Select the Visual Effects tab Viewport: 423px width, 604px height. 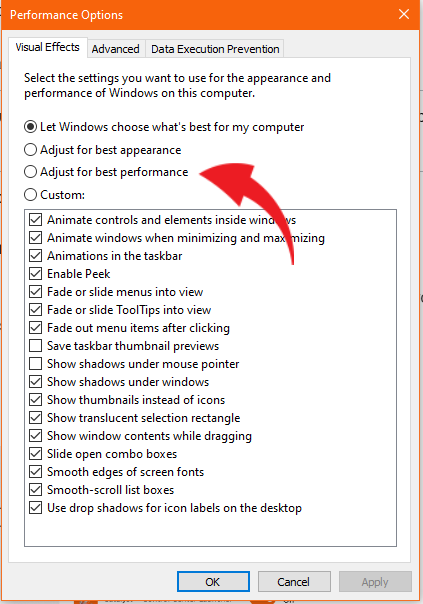[x=47, y=47]
